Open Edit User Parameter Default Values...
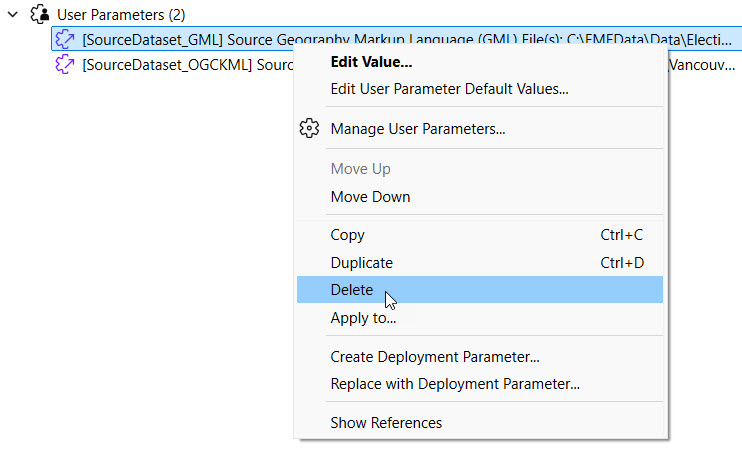 pos(449,89)
